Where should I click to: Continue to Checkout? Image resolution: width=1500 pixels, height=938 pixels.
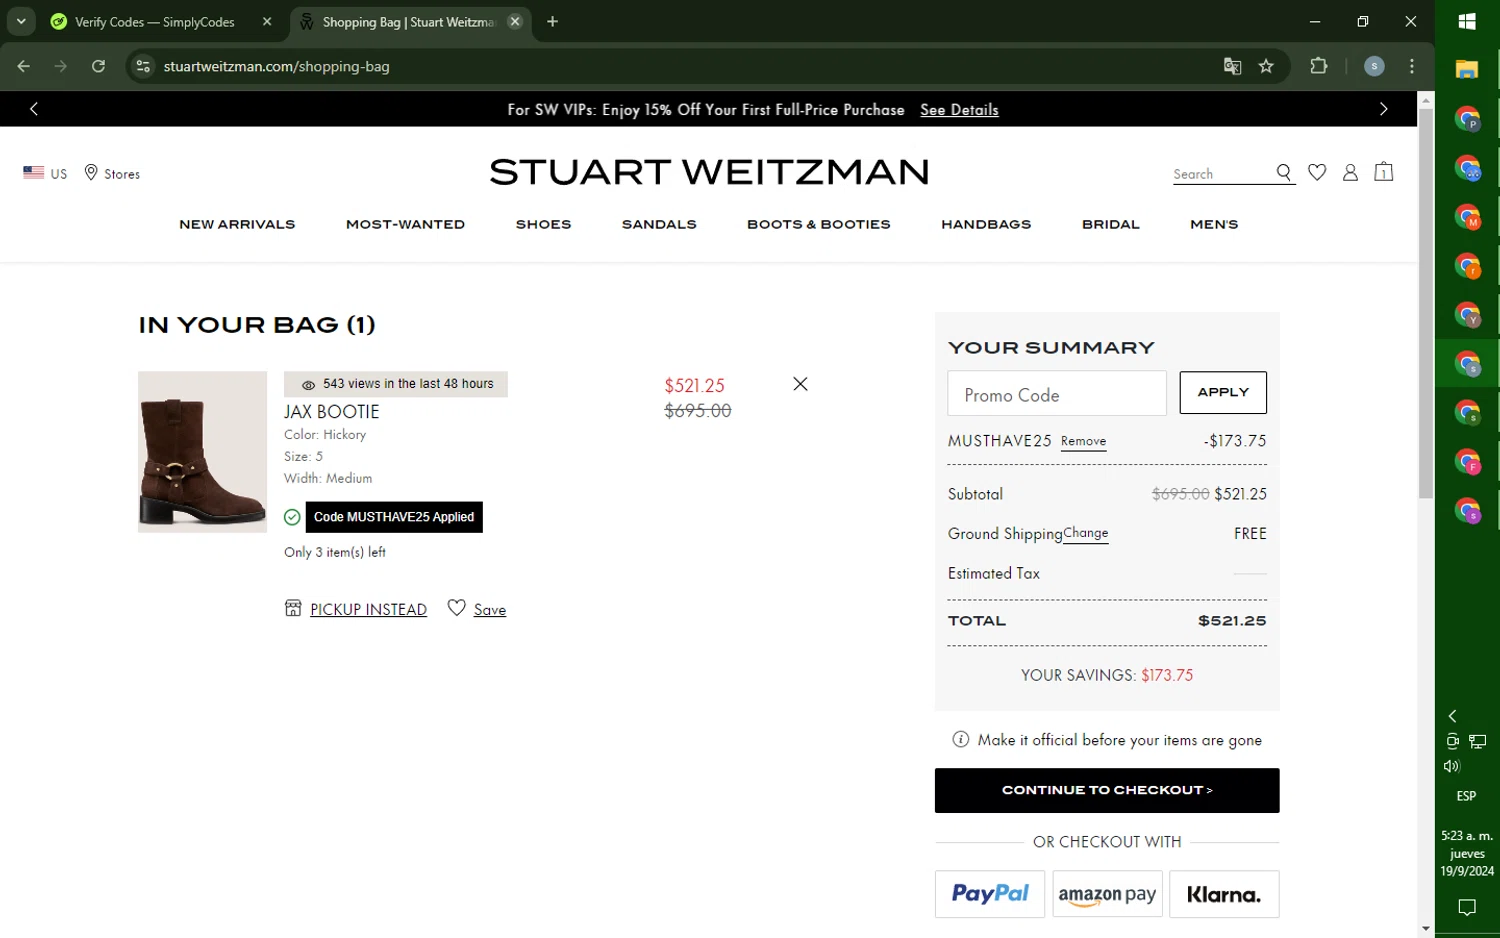(1107, 790)
